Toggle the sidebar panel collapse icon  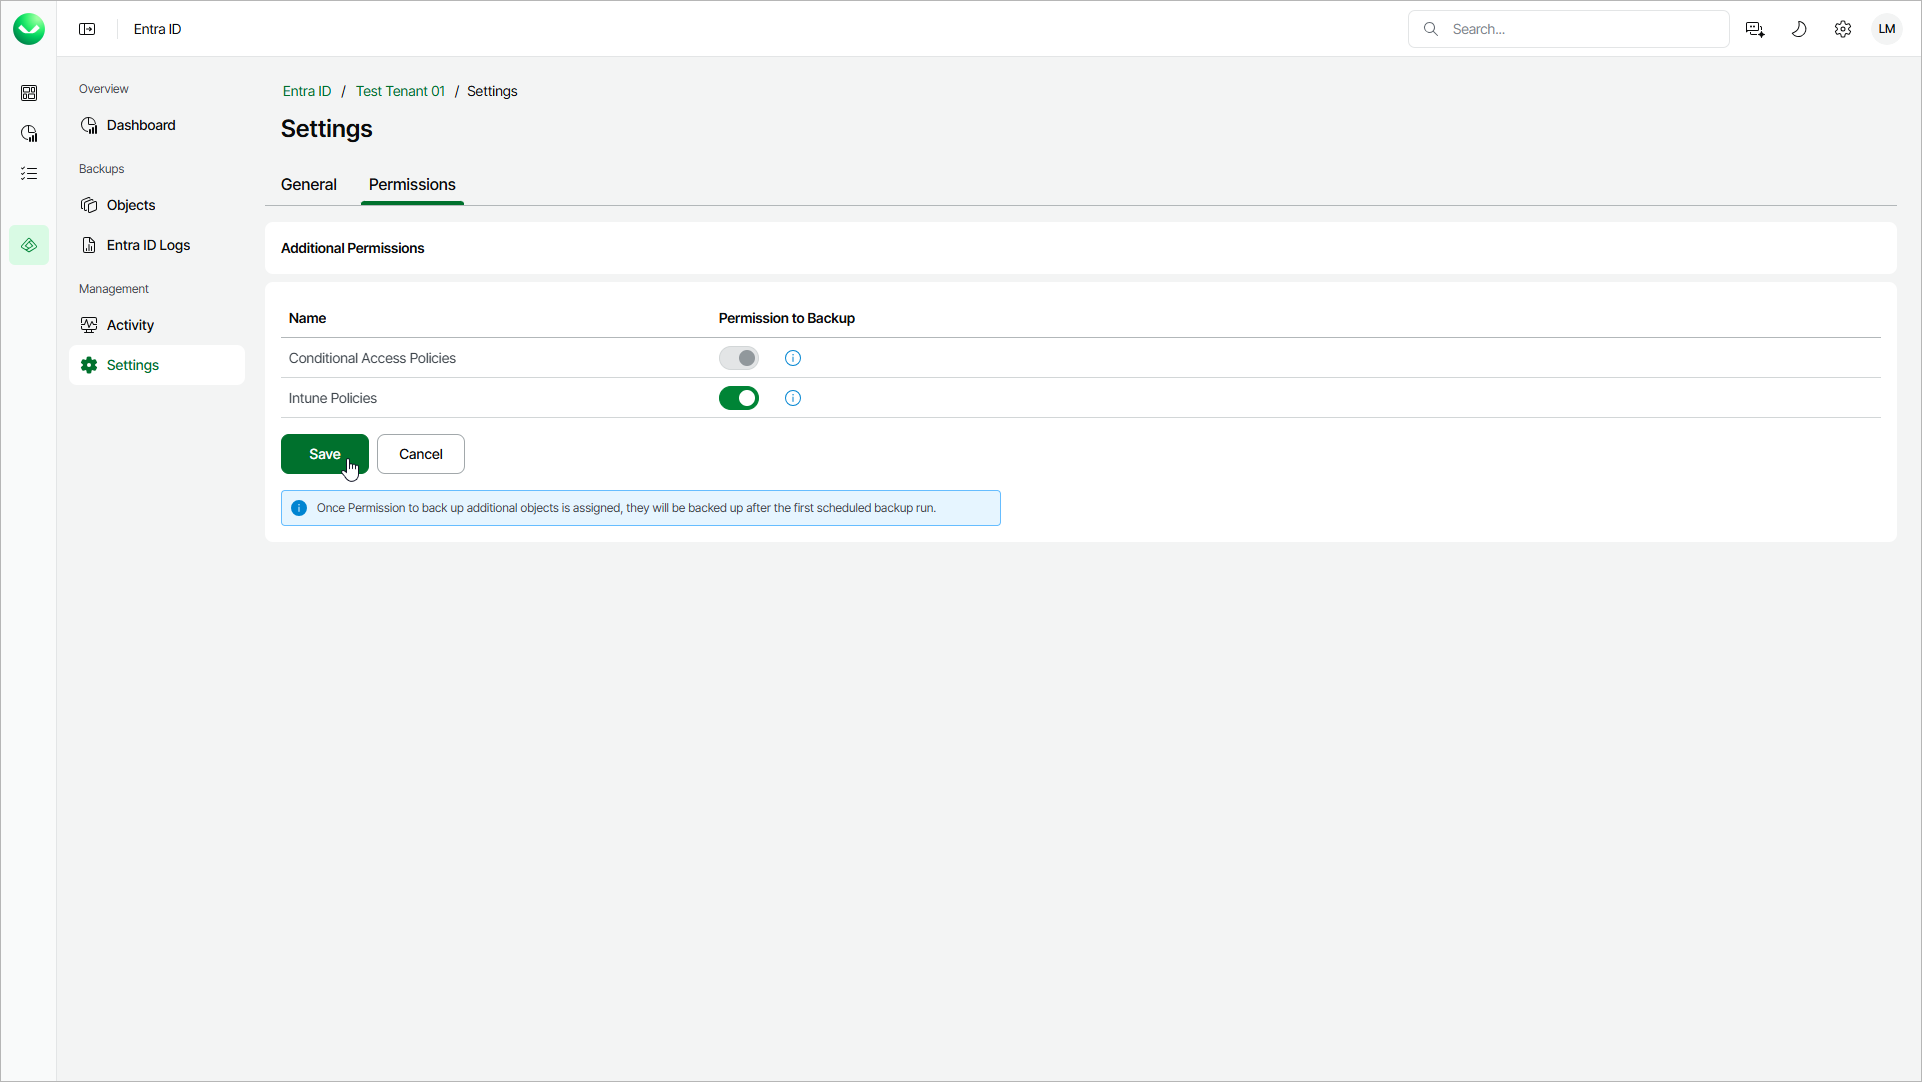click(88, 29)
